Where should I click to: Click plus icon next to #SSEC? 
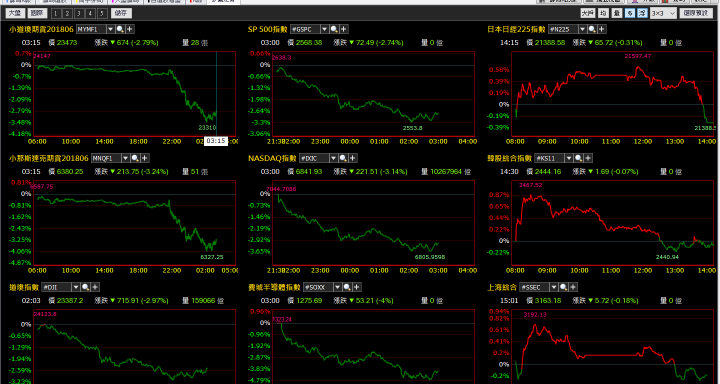[x=573, y=288]
